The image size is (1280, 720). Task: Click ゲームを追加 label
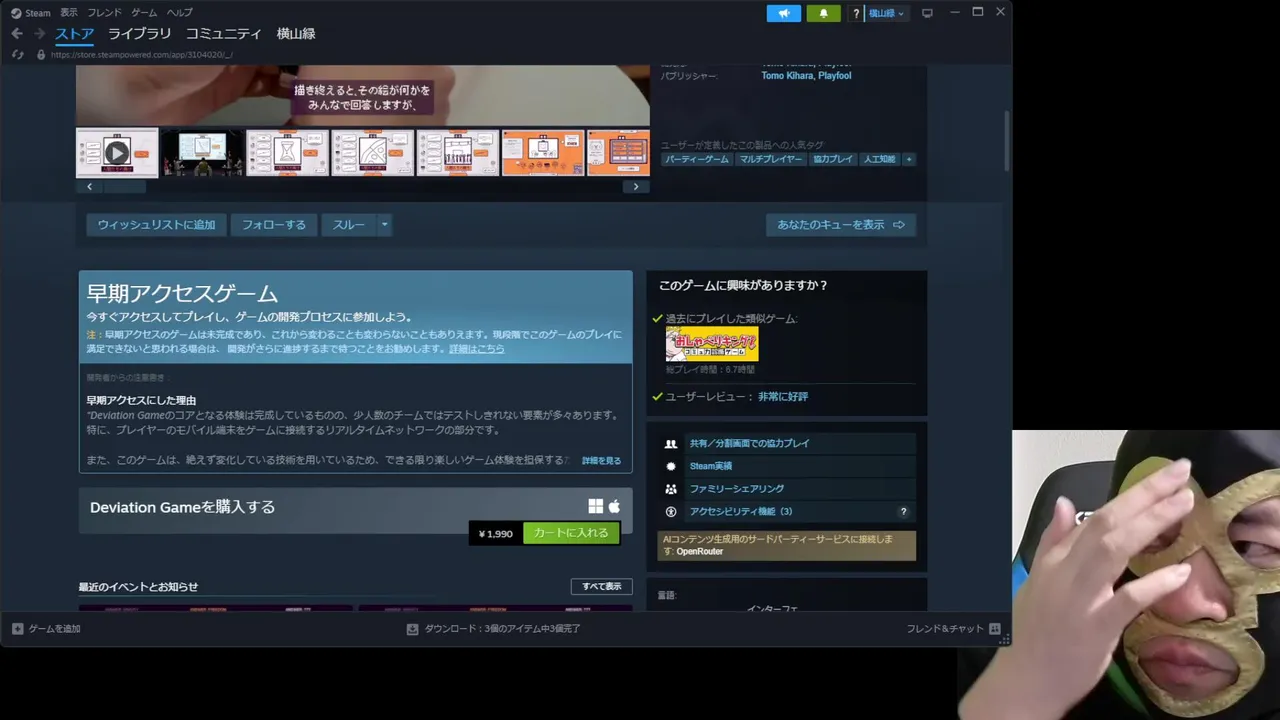[54, 629]
